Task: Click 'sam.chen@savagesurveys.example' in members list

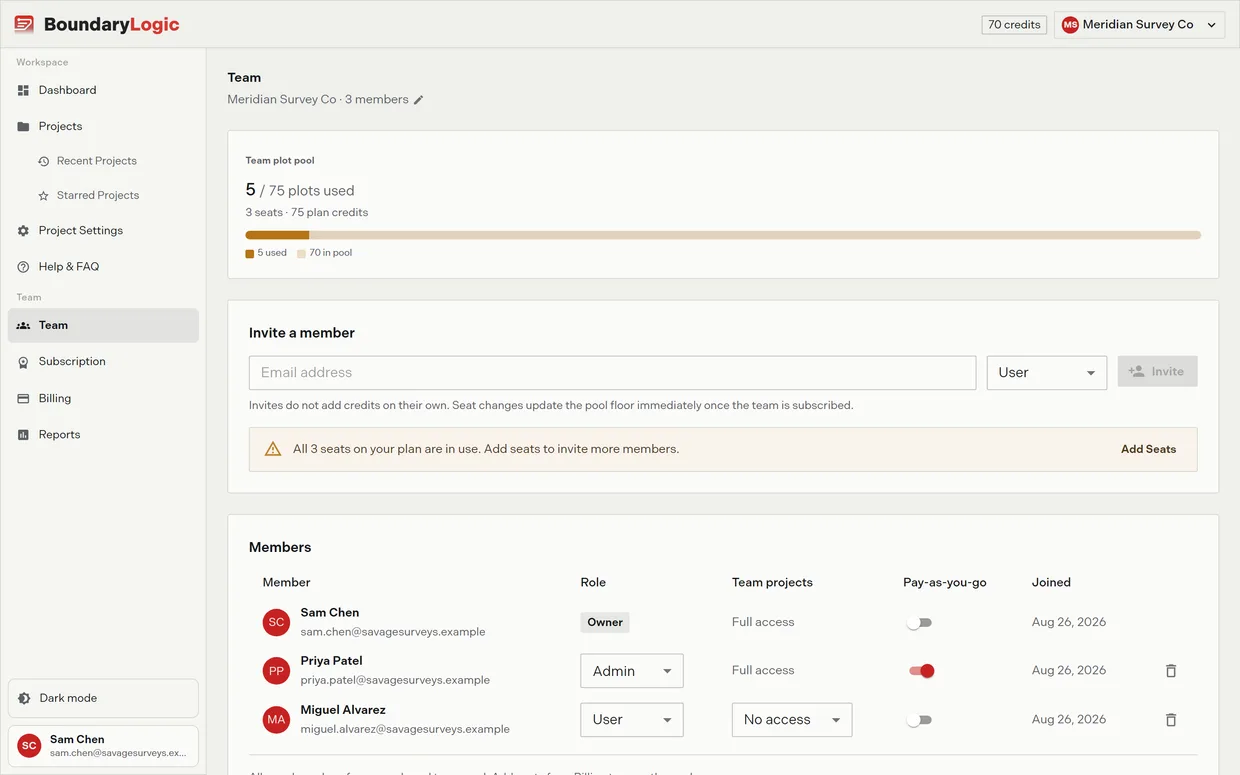Action: 393,632
